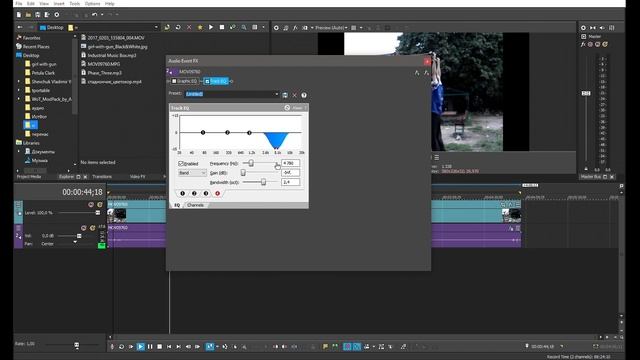
Task: Expand the Shevchuk Vladimir folder
Action: coord(19,82)
